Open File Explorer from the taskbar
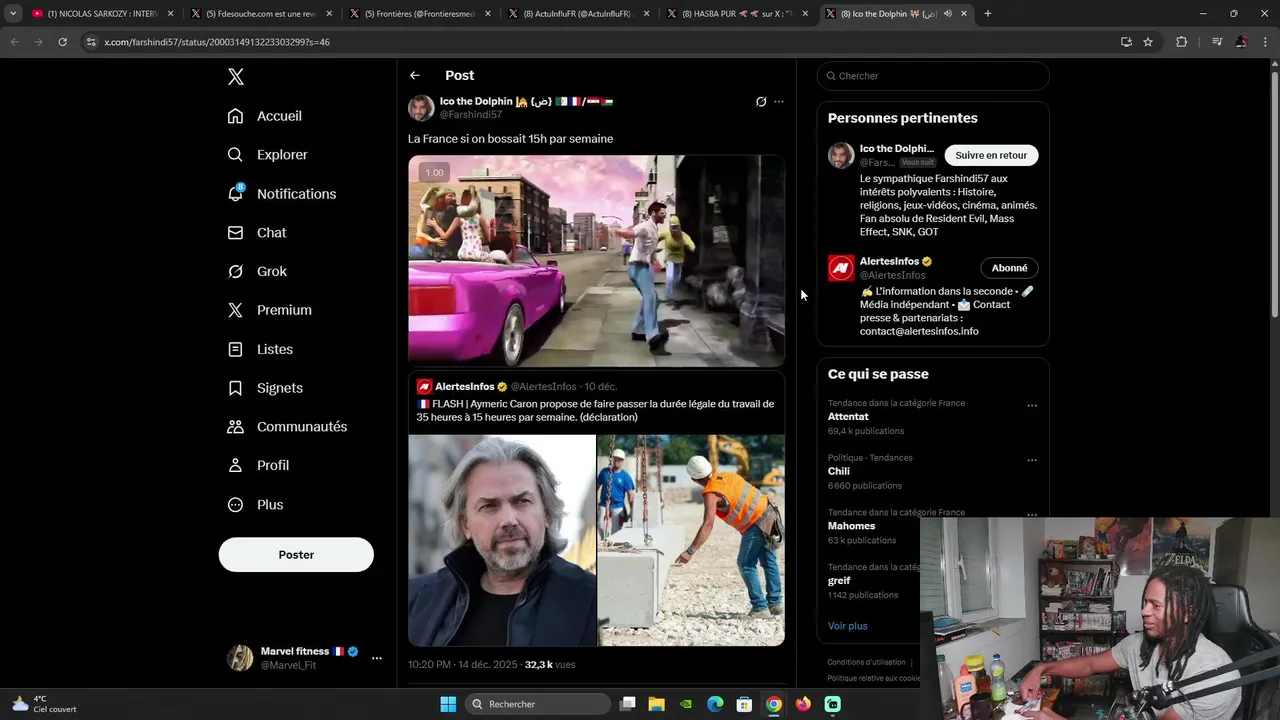 (x=657, y=704)
